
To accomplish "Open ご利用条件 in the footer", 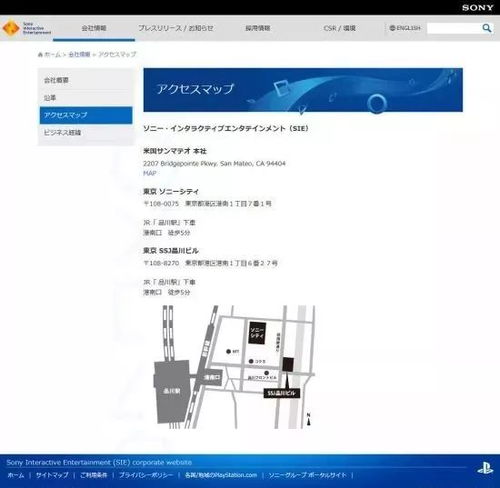I will 94,475.
